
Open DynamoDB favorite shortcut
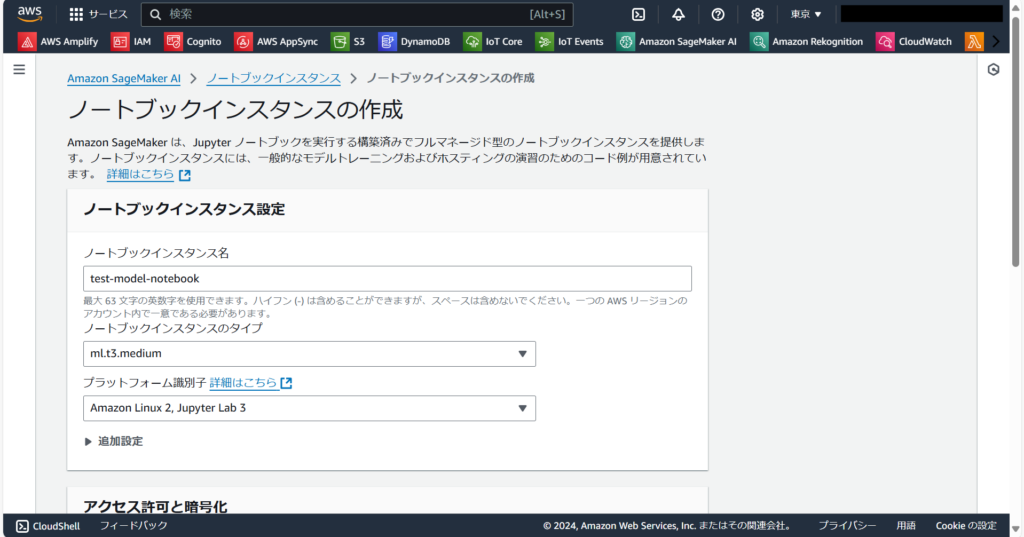tap(415, 41)
